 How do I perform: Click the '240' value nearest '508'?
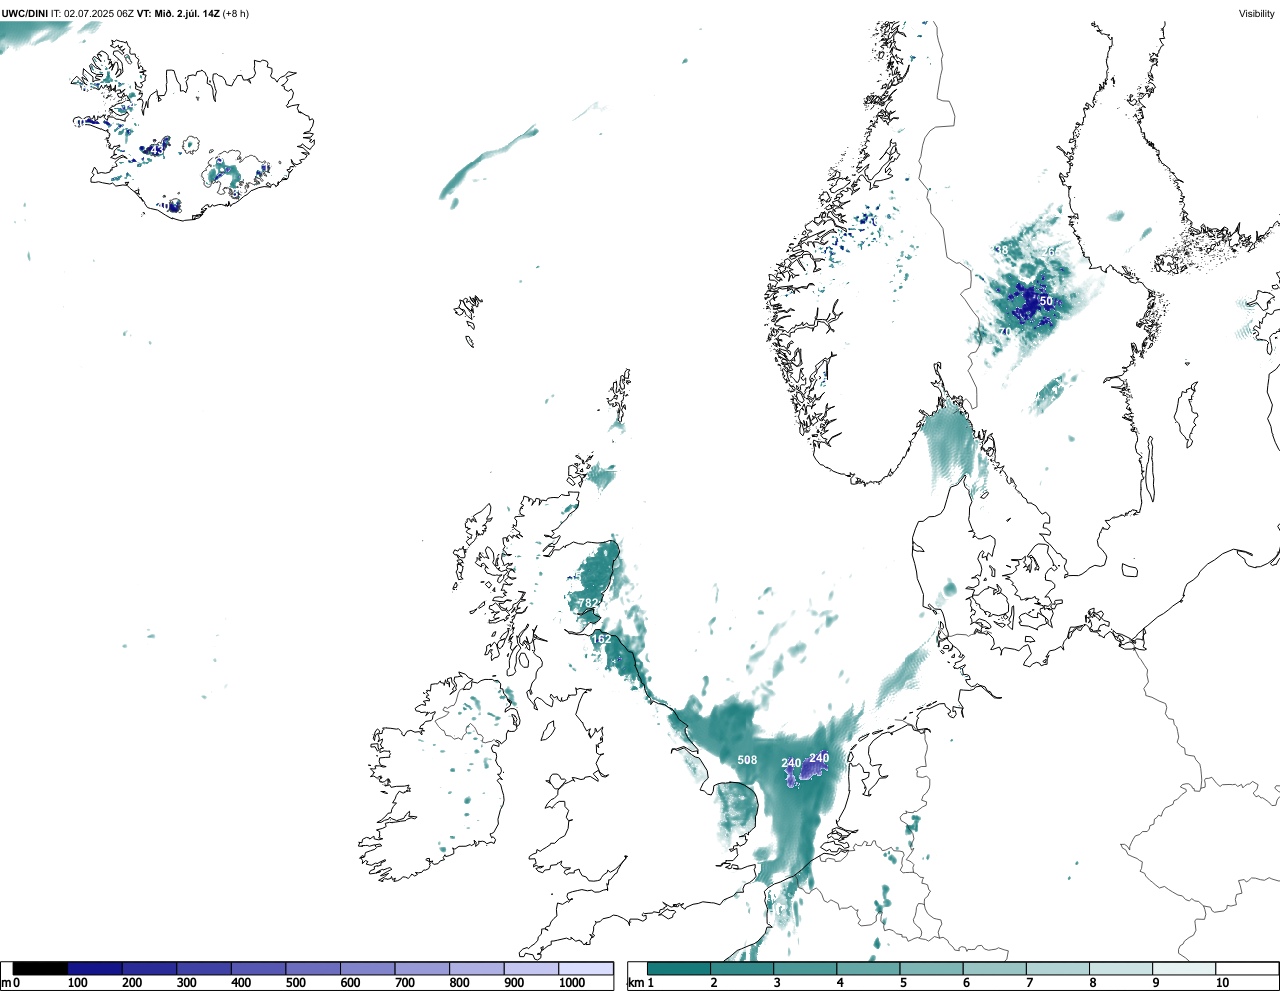tap(791, 763)
